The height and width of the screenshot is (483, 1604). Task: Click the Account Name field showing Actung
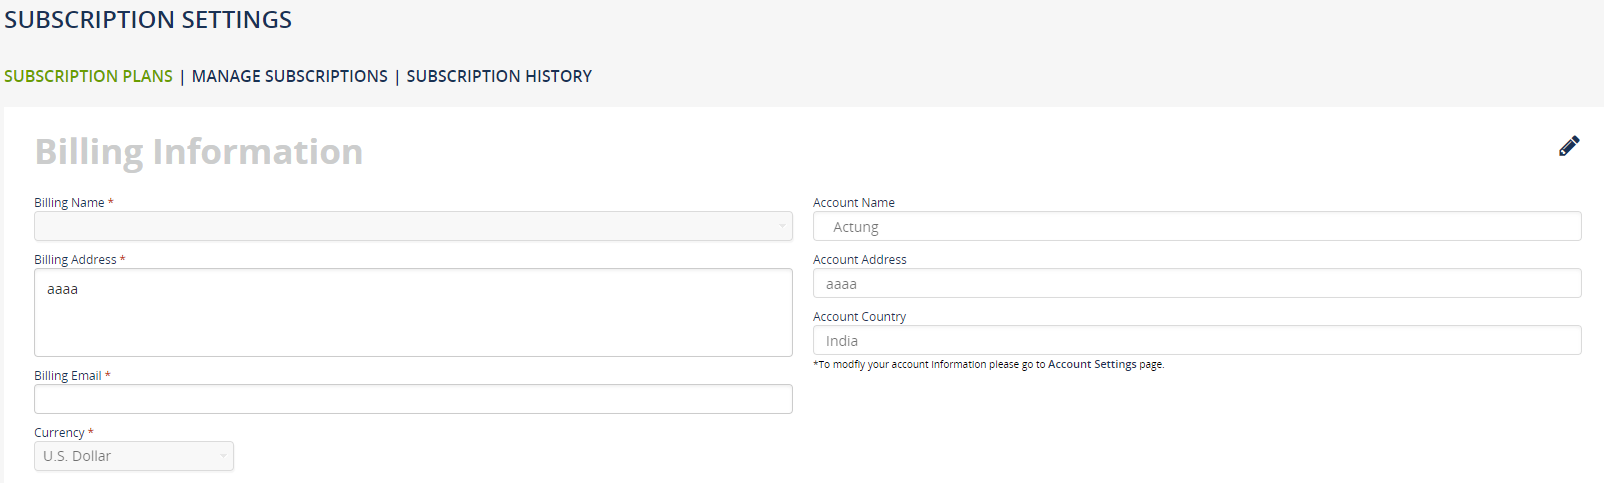pyautogui.click(x=1196, y=226)
